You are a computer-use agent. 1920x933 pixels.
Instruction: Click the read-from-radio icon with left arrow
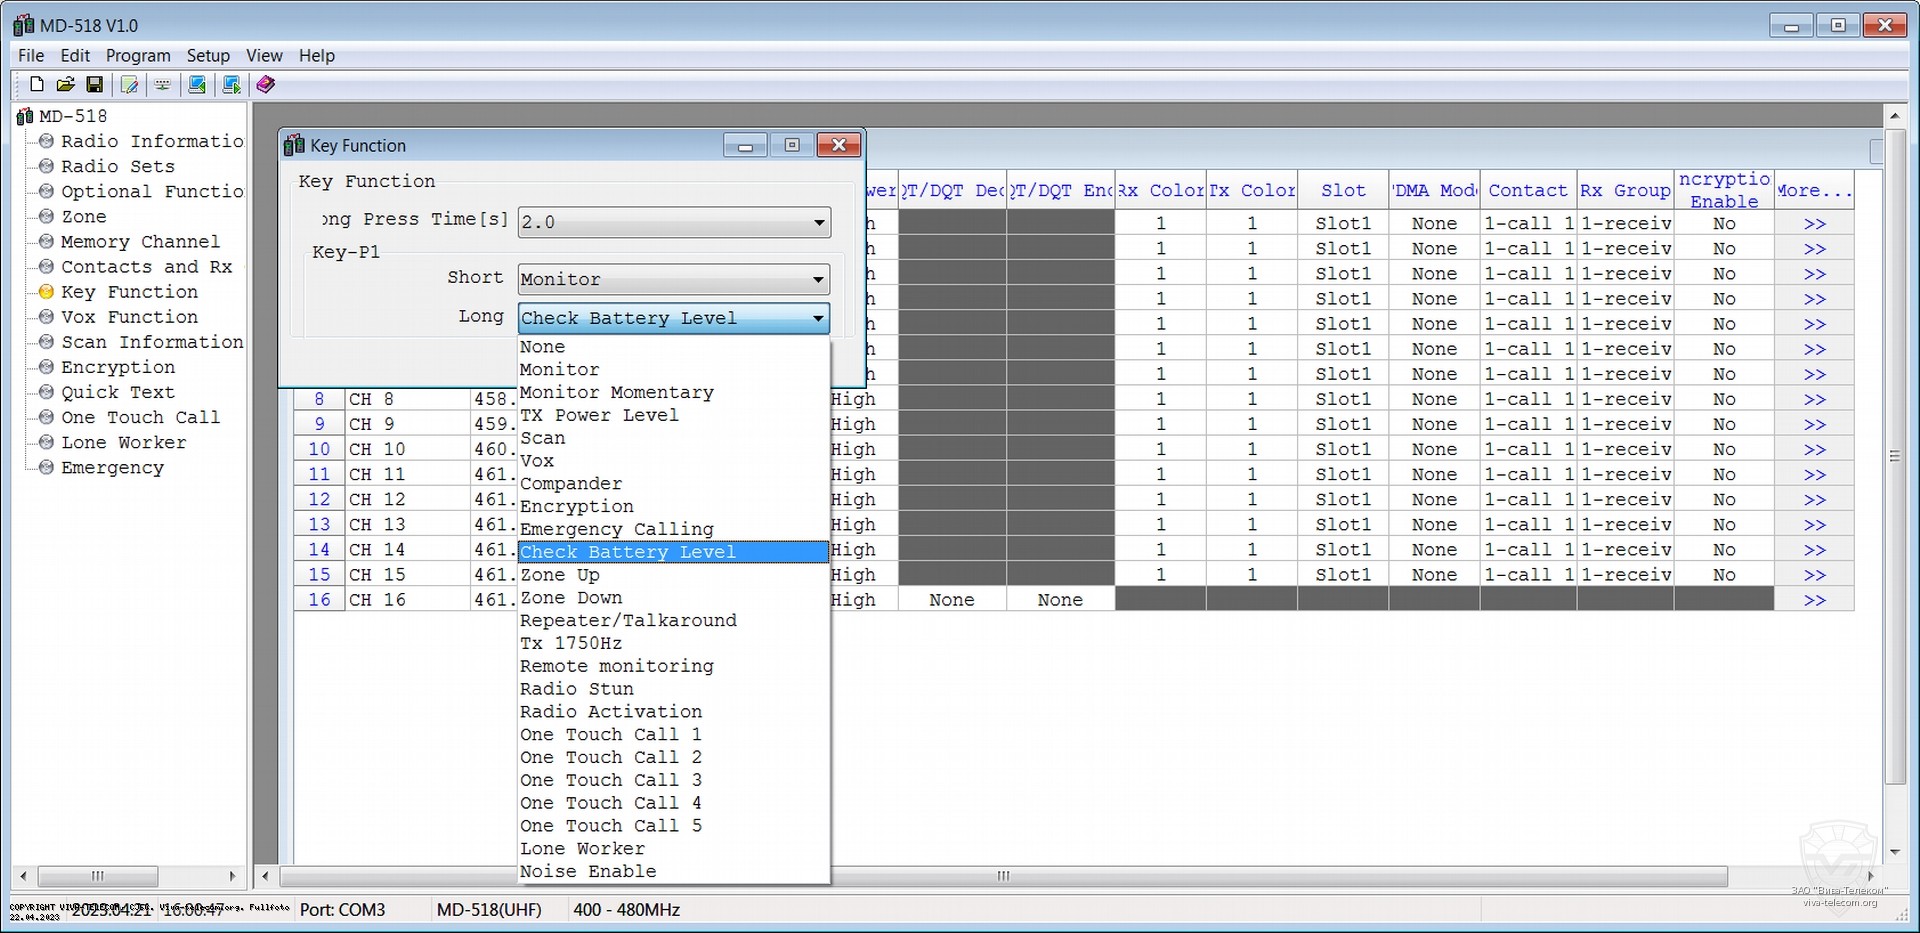click(197, 85)
